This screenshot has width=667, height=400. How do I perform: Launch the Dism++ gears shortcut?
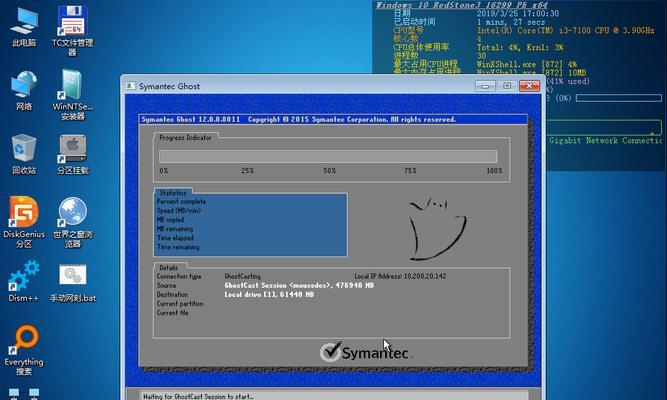pos(24,281)
